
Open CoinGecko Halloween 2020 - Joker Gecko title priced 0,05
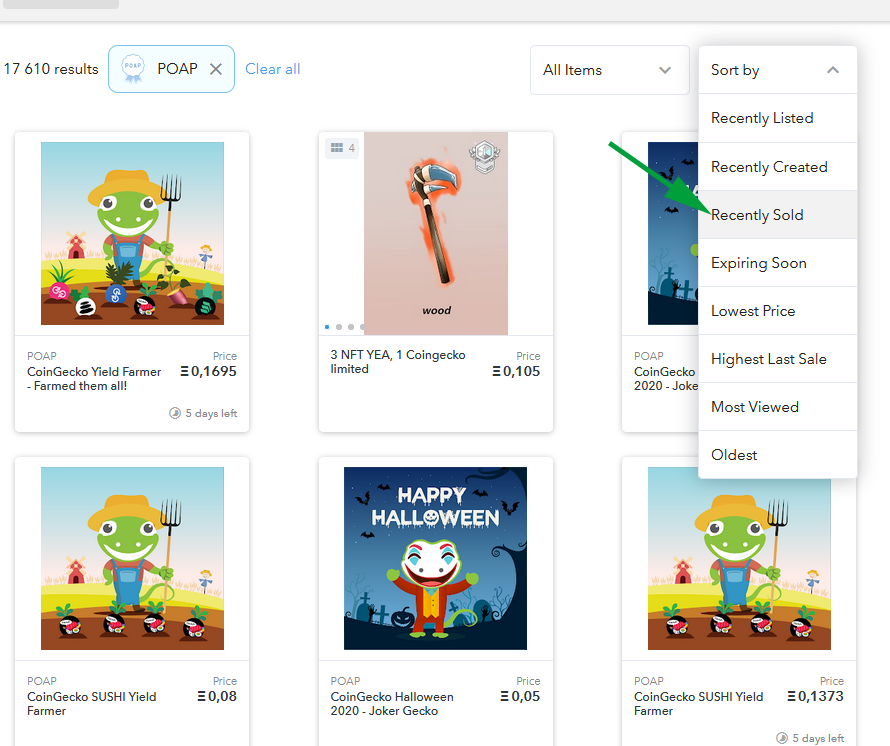392,703
